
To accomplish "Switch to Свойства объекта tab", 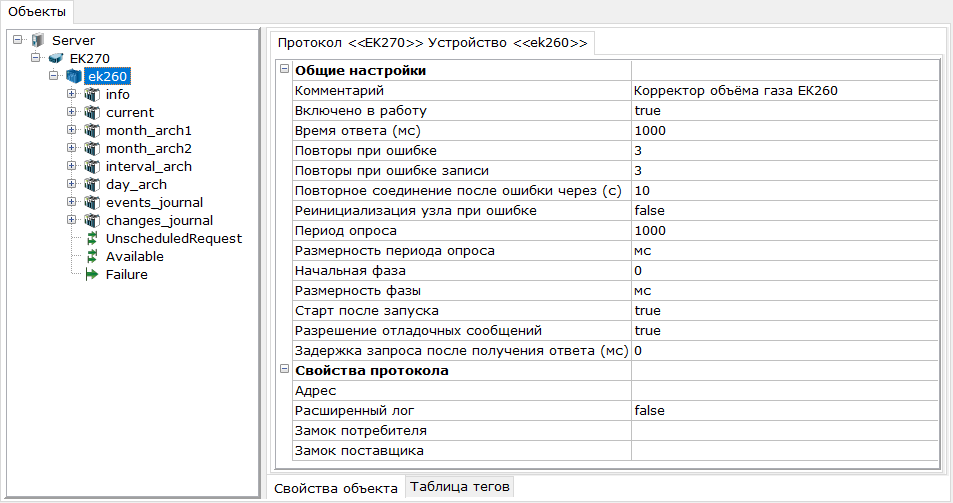I will pyautogui.click(x=335, y=488).
